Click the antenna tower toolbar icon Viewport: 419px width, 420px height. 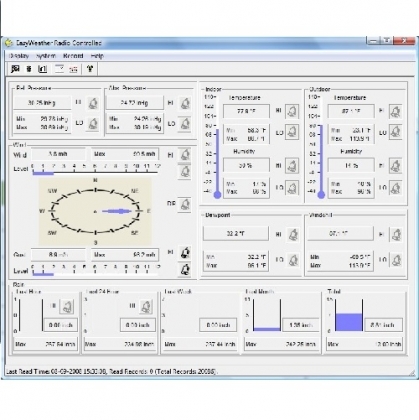pos(90,69)
